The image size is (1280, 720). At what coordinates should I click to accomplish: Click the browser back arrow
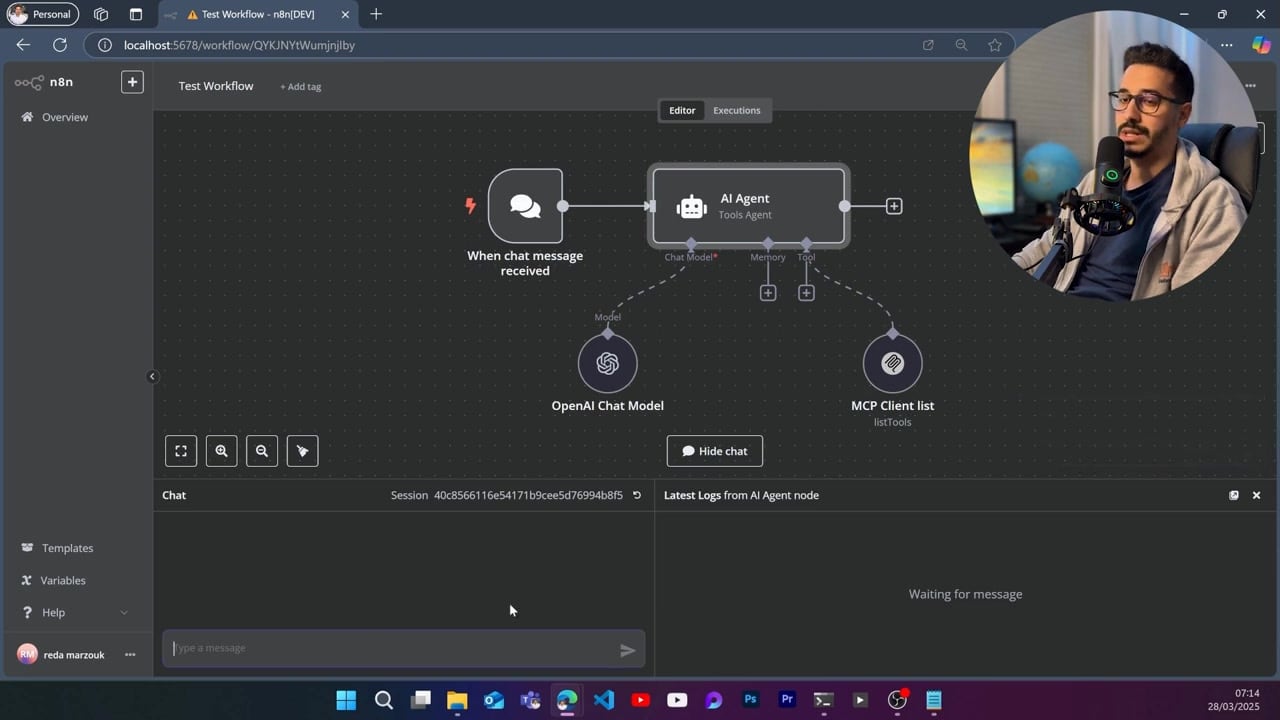coord(23,45)
